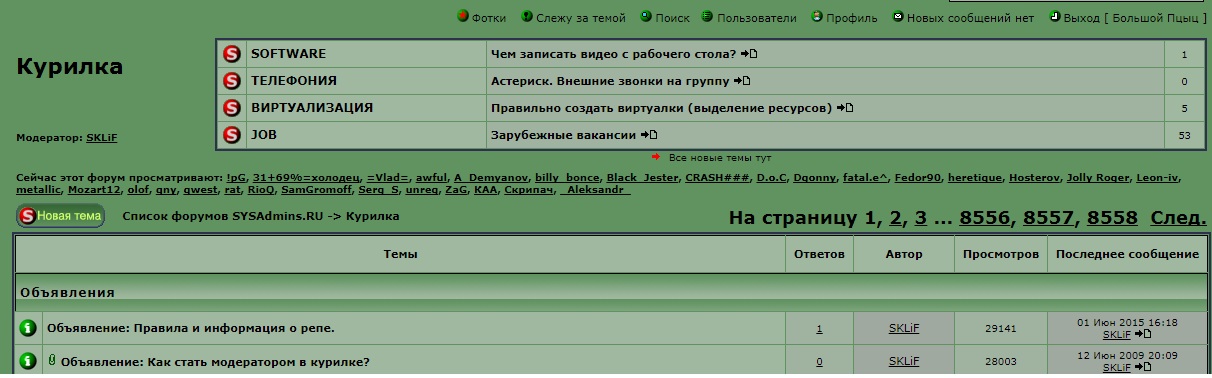Click paperclip icon in модератором announcement
The image size is (1212, 378).
coord(52,360)
